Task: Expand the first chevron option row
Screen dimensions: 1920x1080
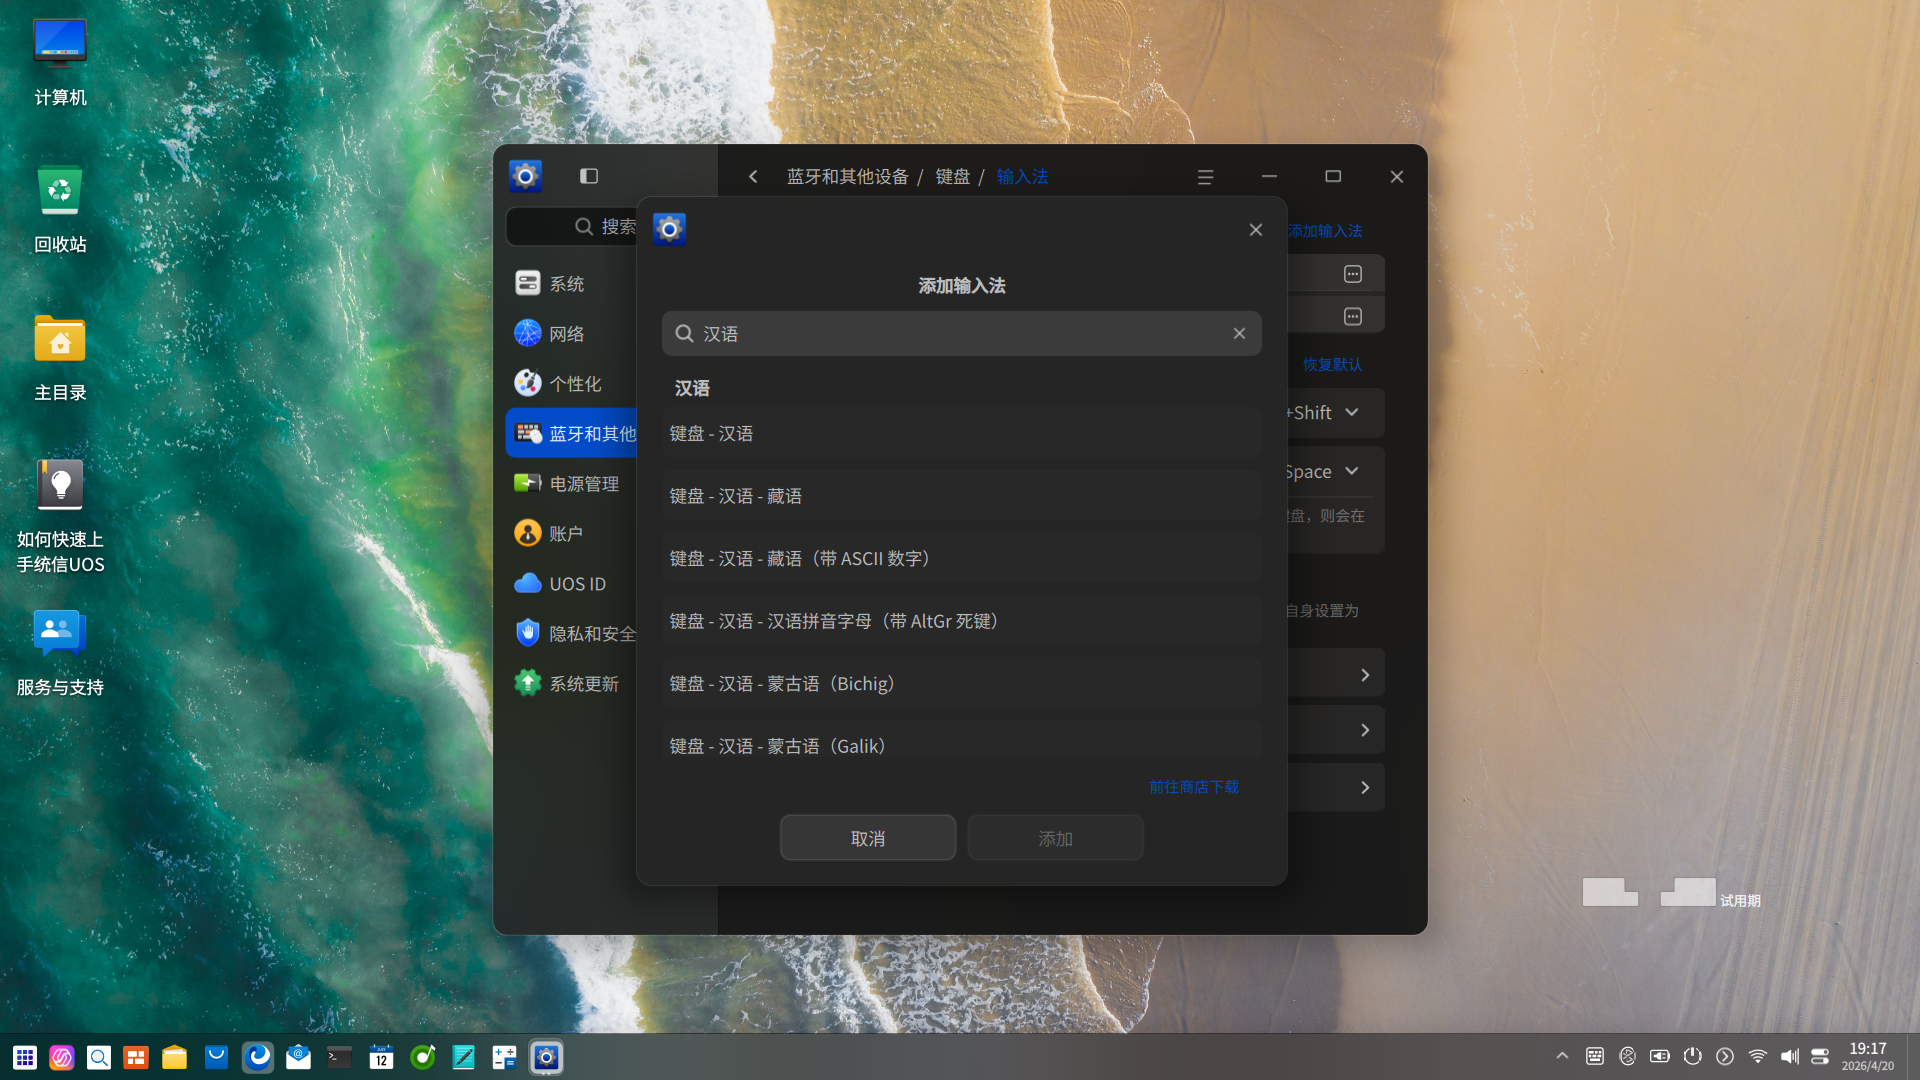Action: [x=1365, y=673]
